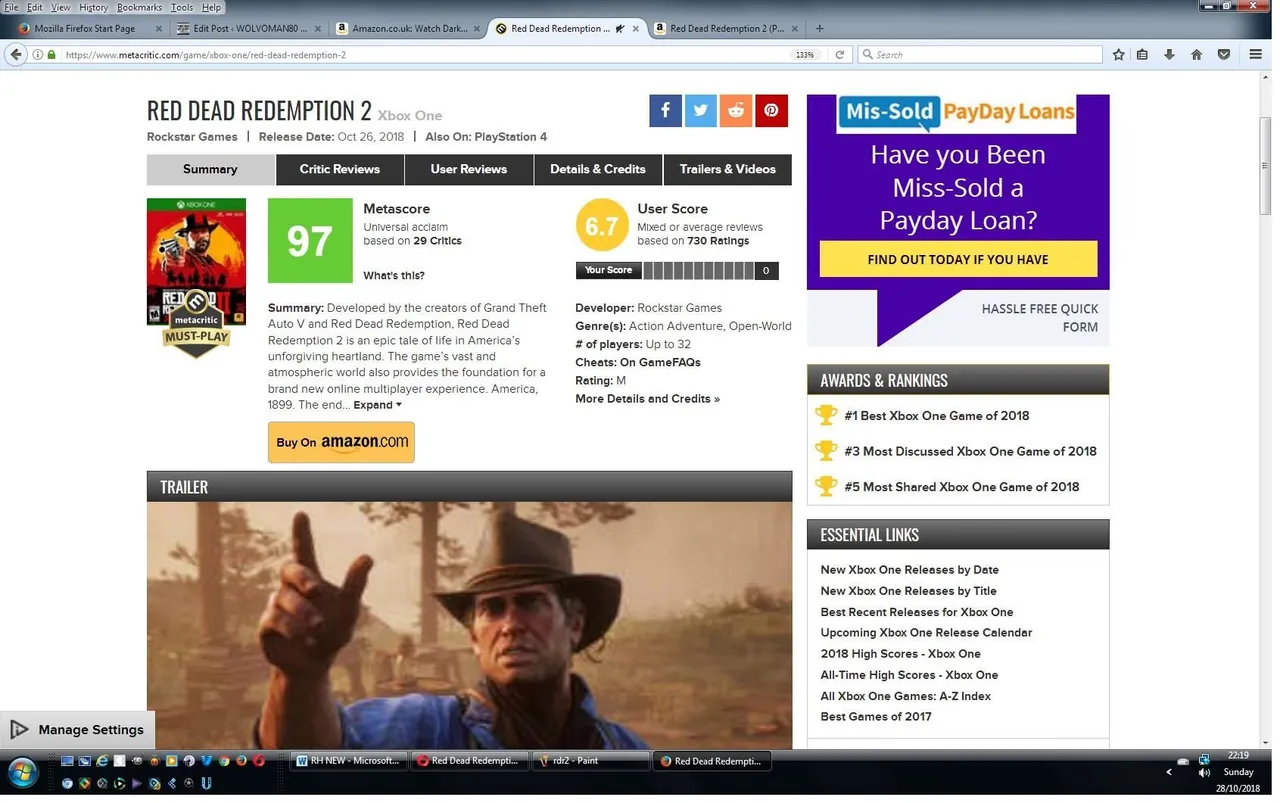Switch to the User Reviews tab
This screenshot has height=803, width=1280.
pos(469,169)
